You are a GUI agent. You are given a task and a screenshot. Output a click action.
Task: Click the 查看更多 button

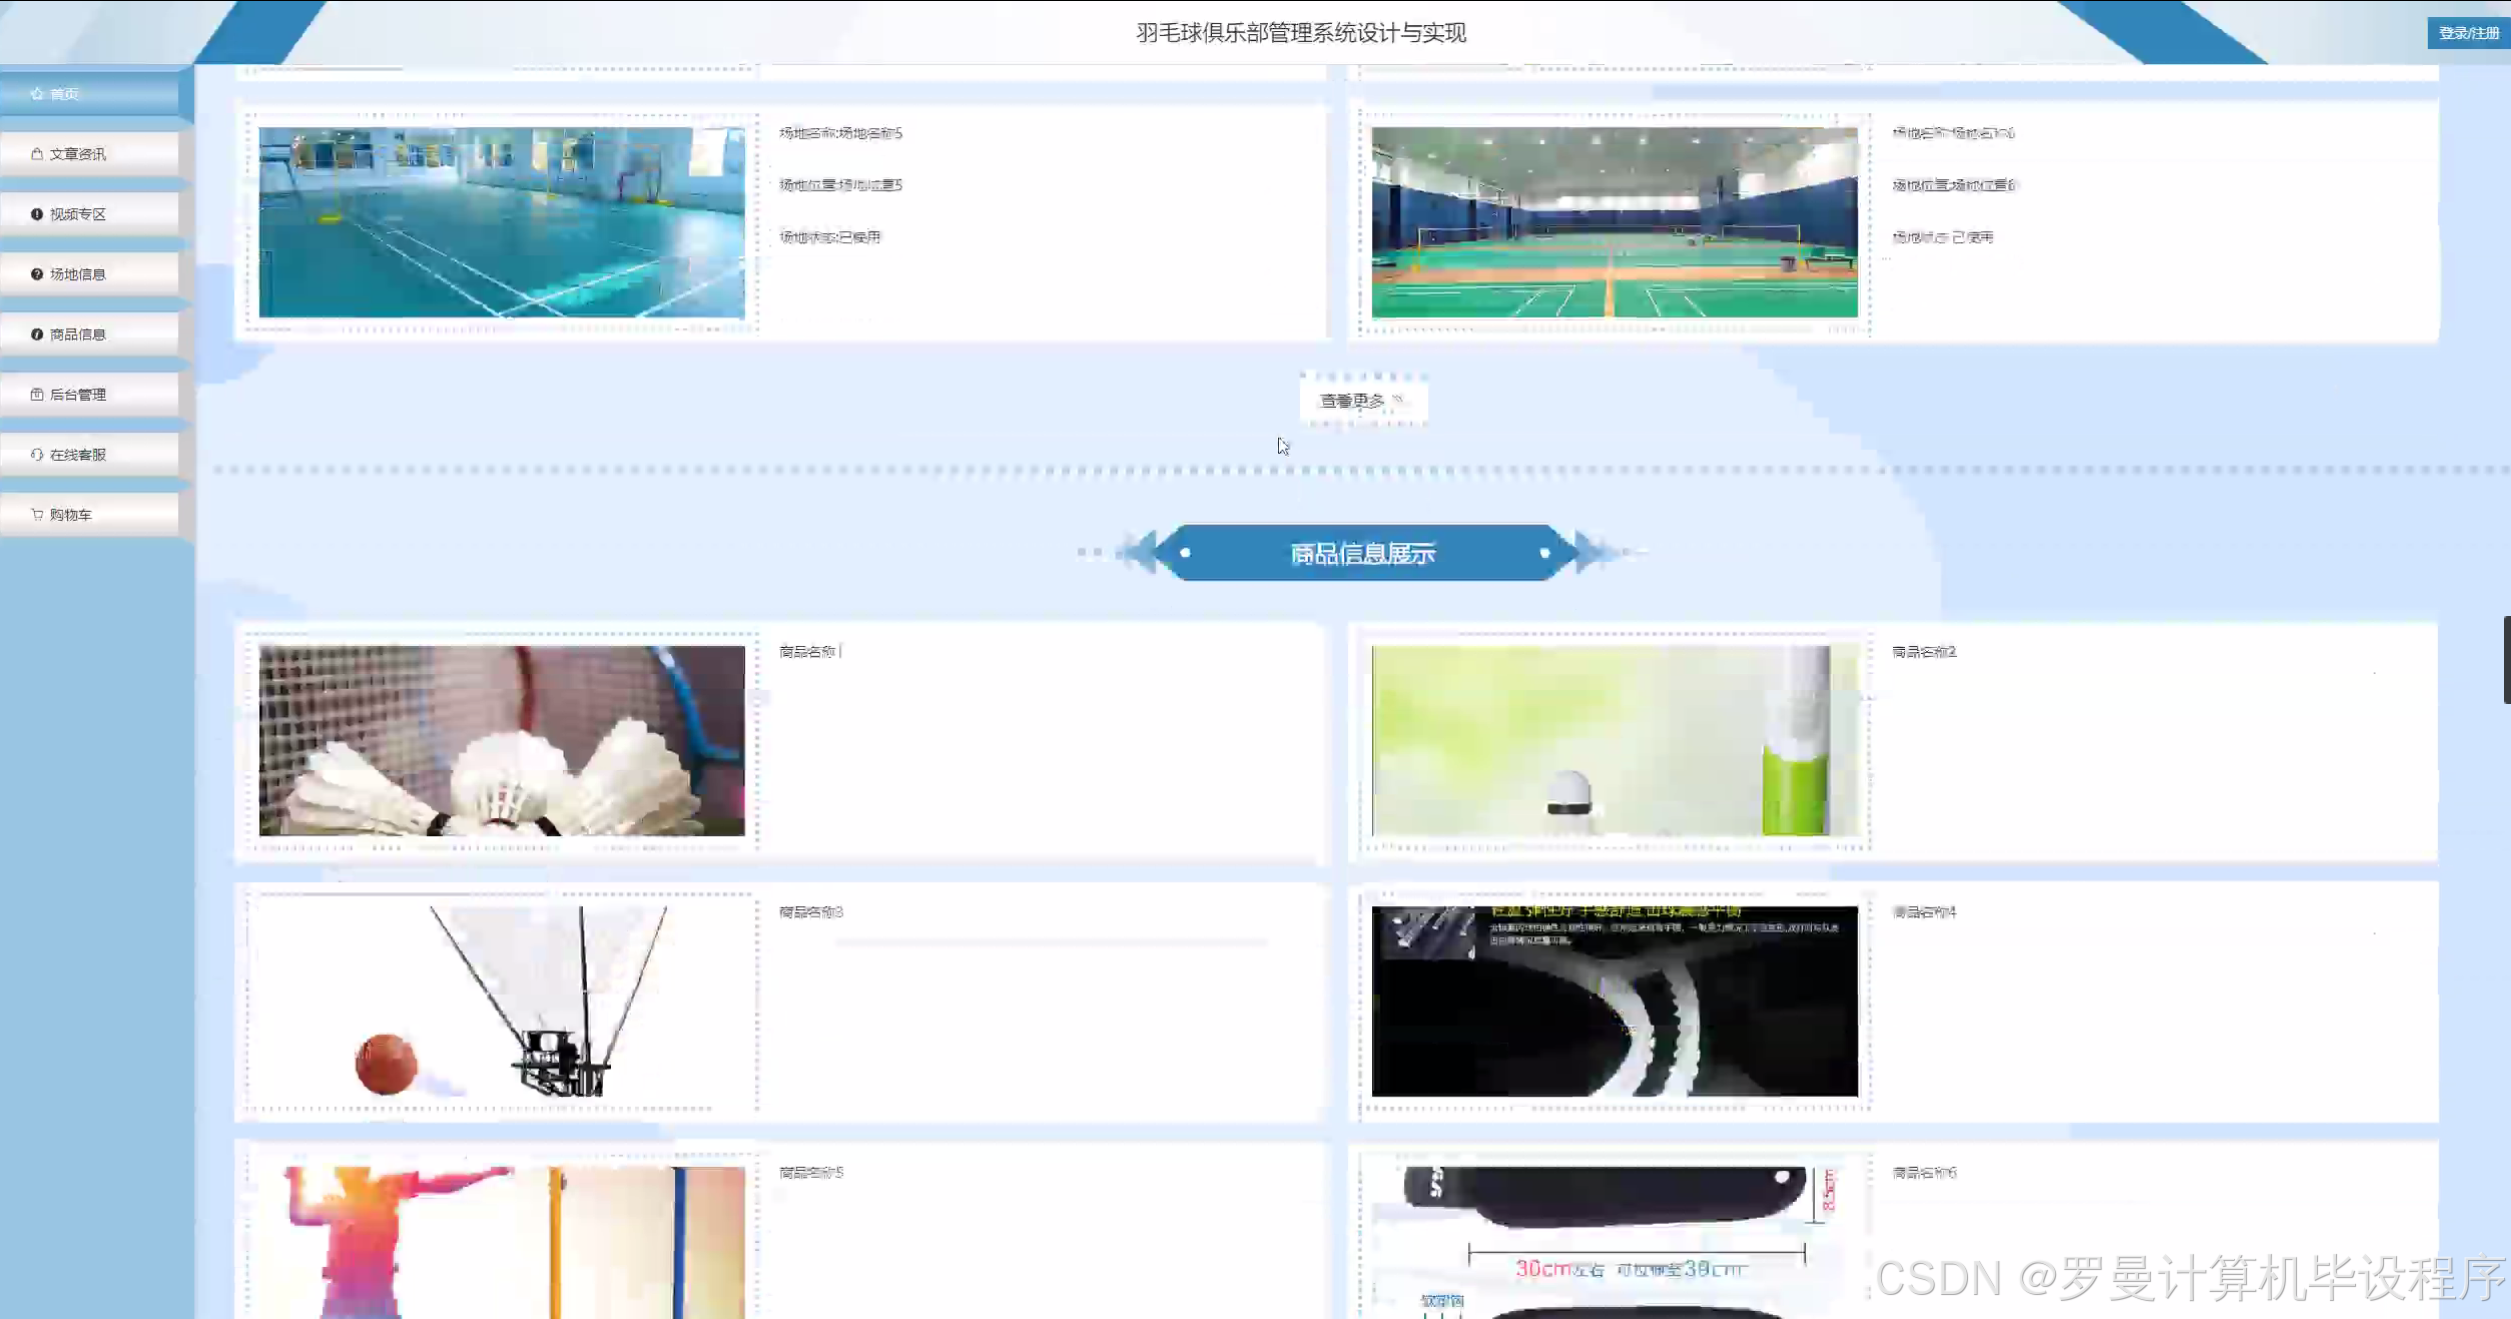click(1362, 401)
